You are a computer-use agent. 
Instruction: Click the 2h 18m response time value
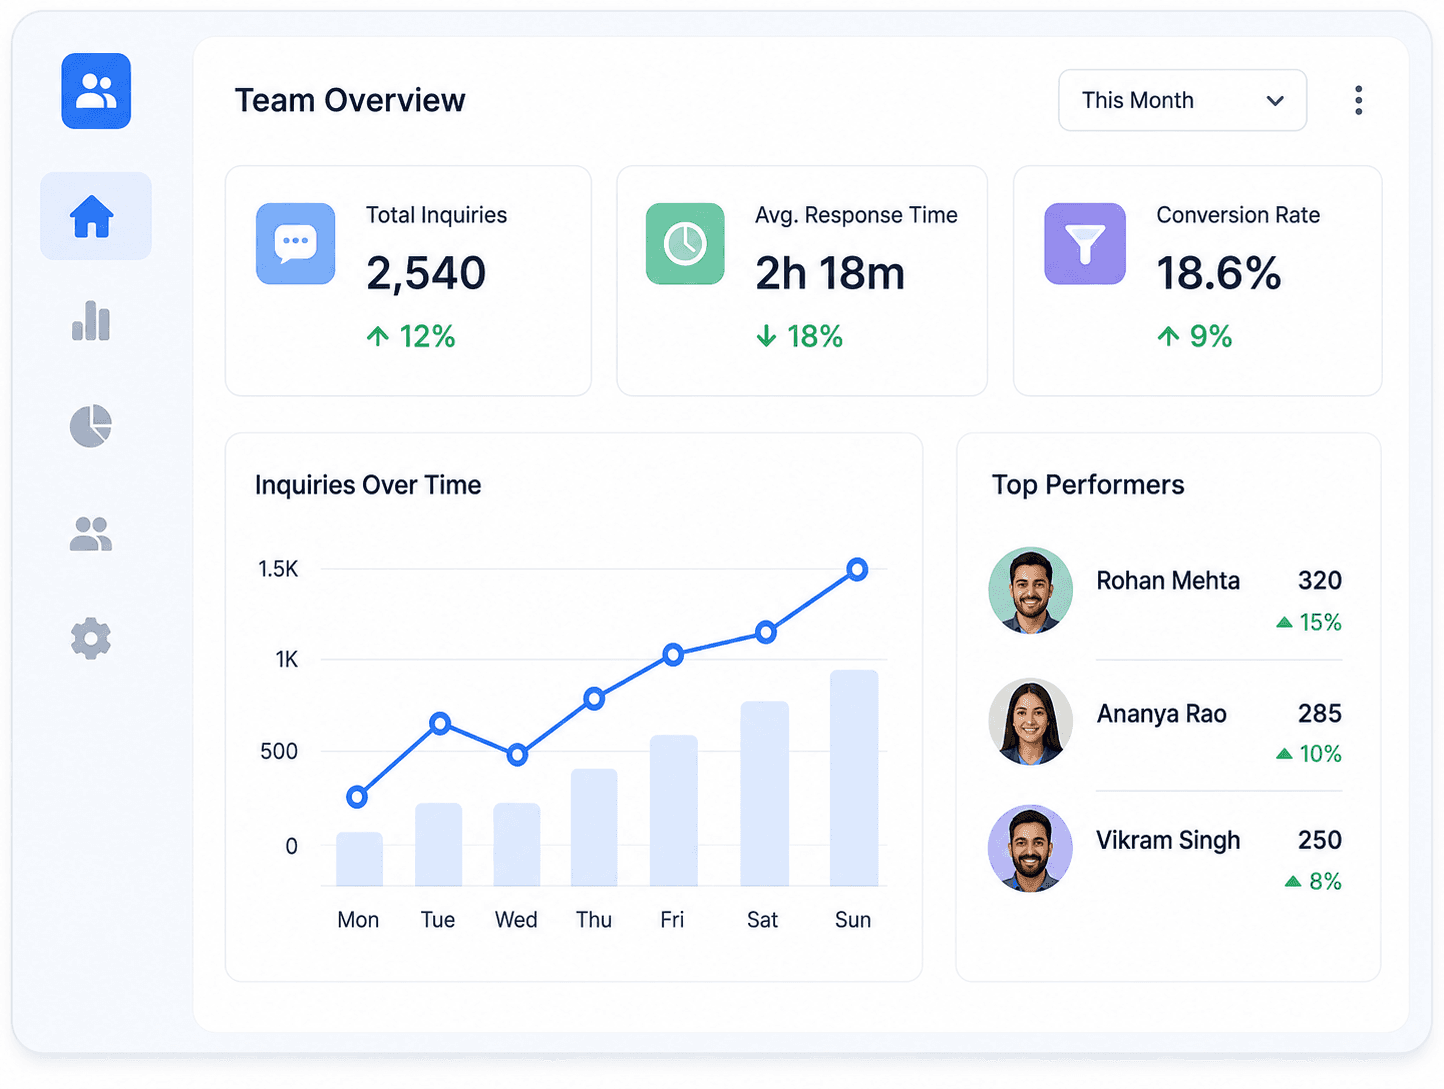pyautogui.click(x=830, y=274)
